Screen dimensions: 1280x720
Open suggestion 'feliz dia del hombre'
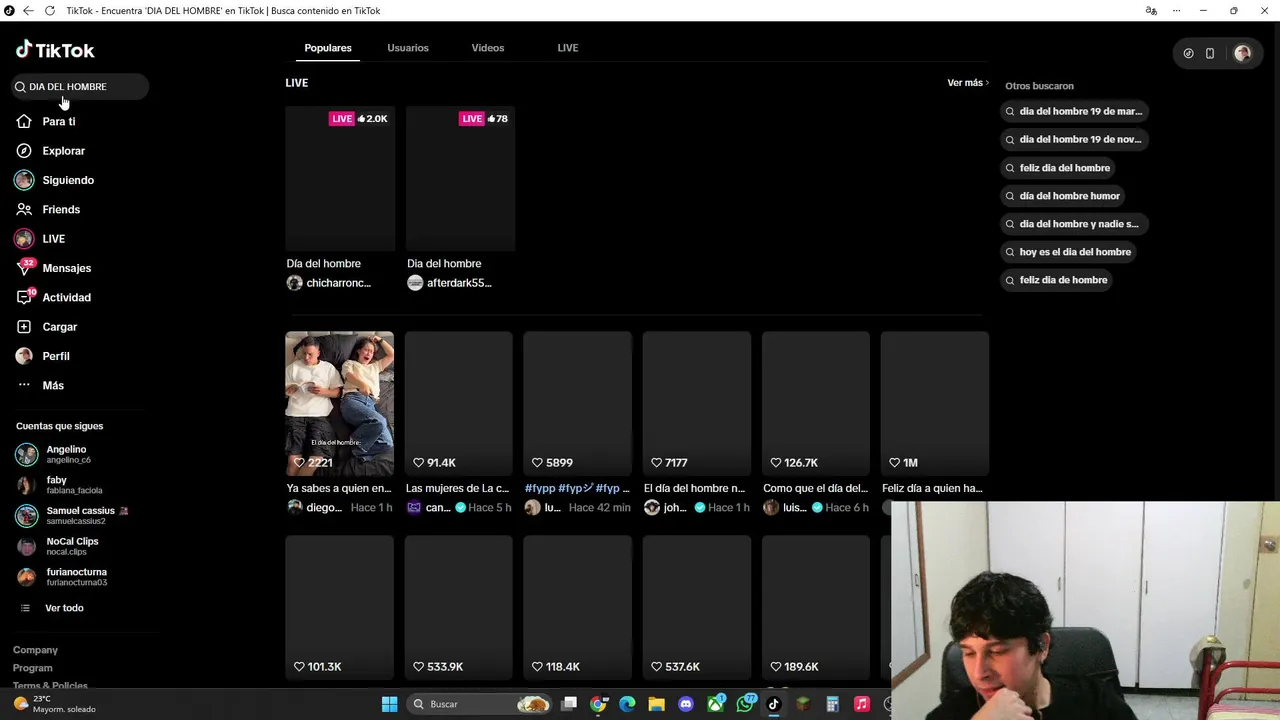pyautogui.click(x=1058, y=168)
